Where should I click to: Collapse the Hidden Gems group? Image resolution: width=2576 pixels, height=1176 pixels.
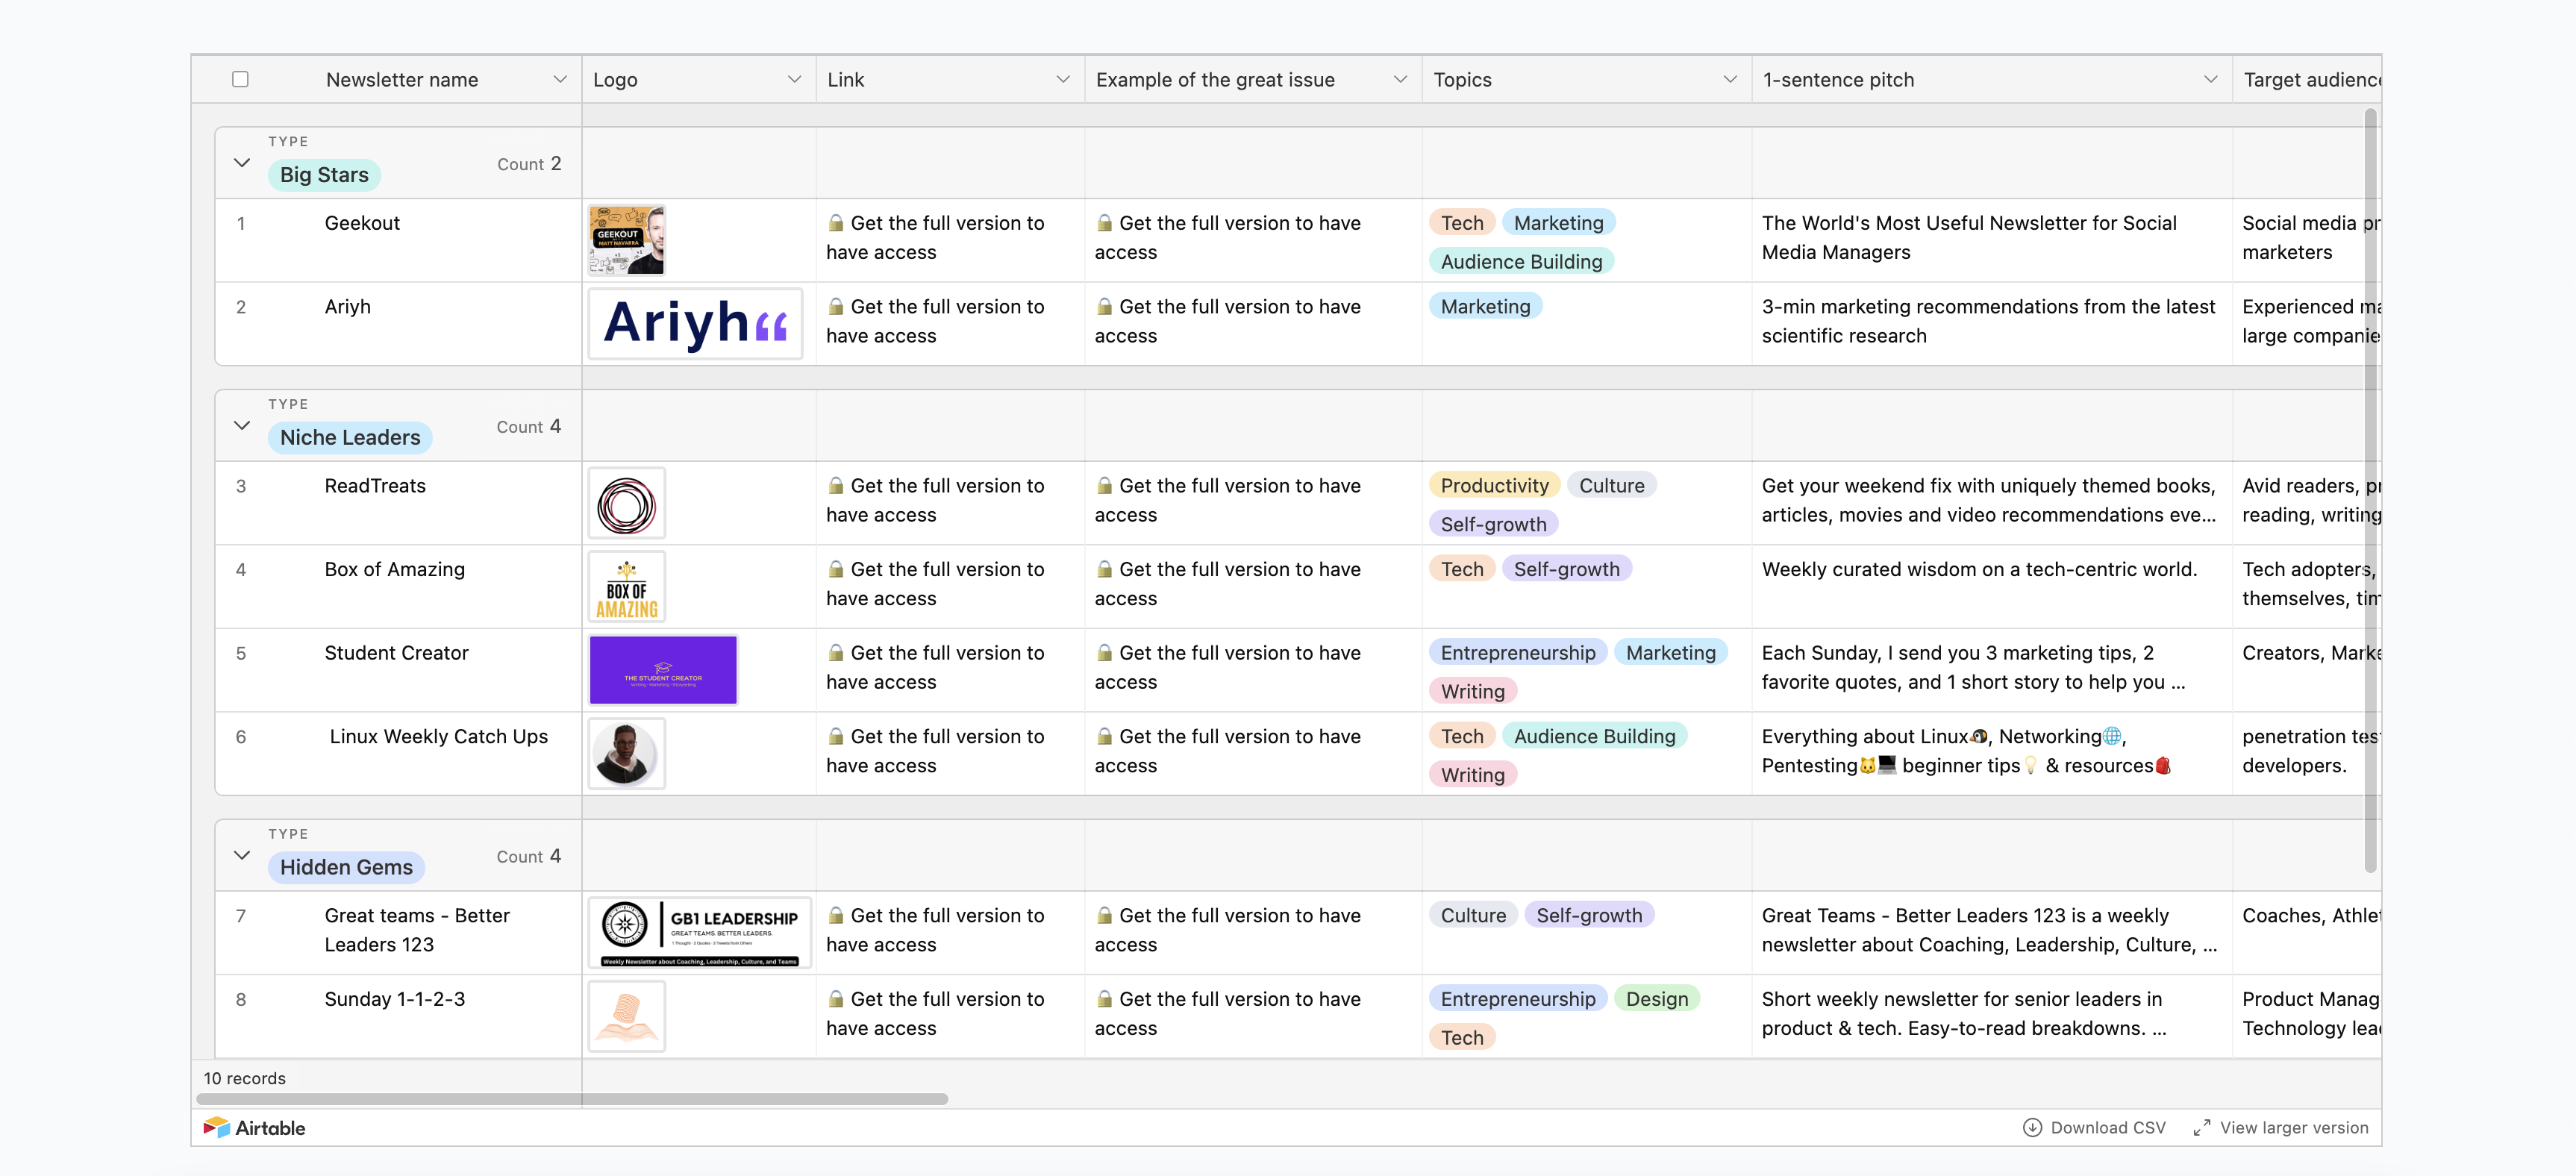coord(242,855)
